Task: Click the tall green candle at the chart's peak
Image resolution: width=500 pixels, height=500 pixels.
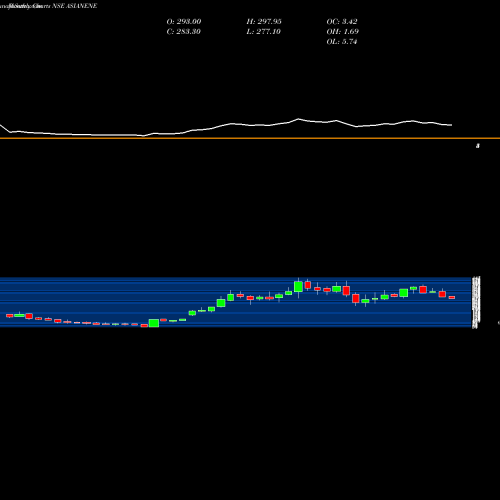Action: click(x=298, y=287)
